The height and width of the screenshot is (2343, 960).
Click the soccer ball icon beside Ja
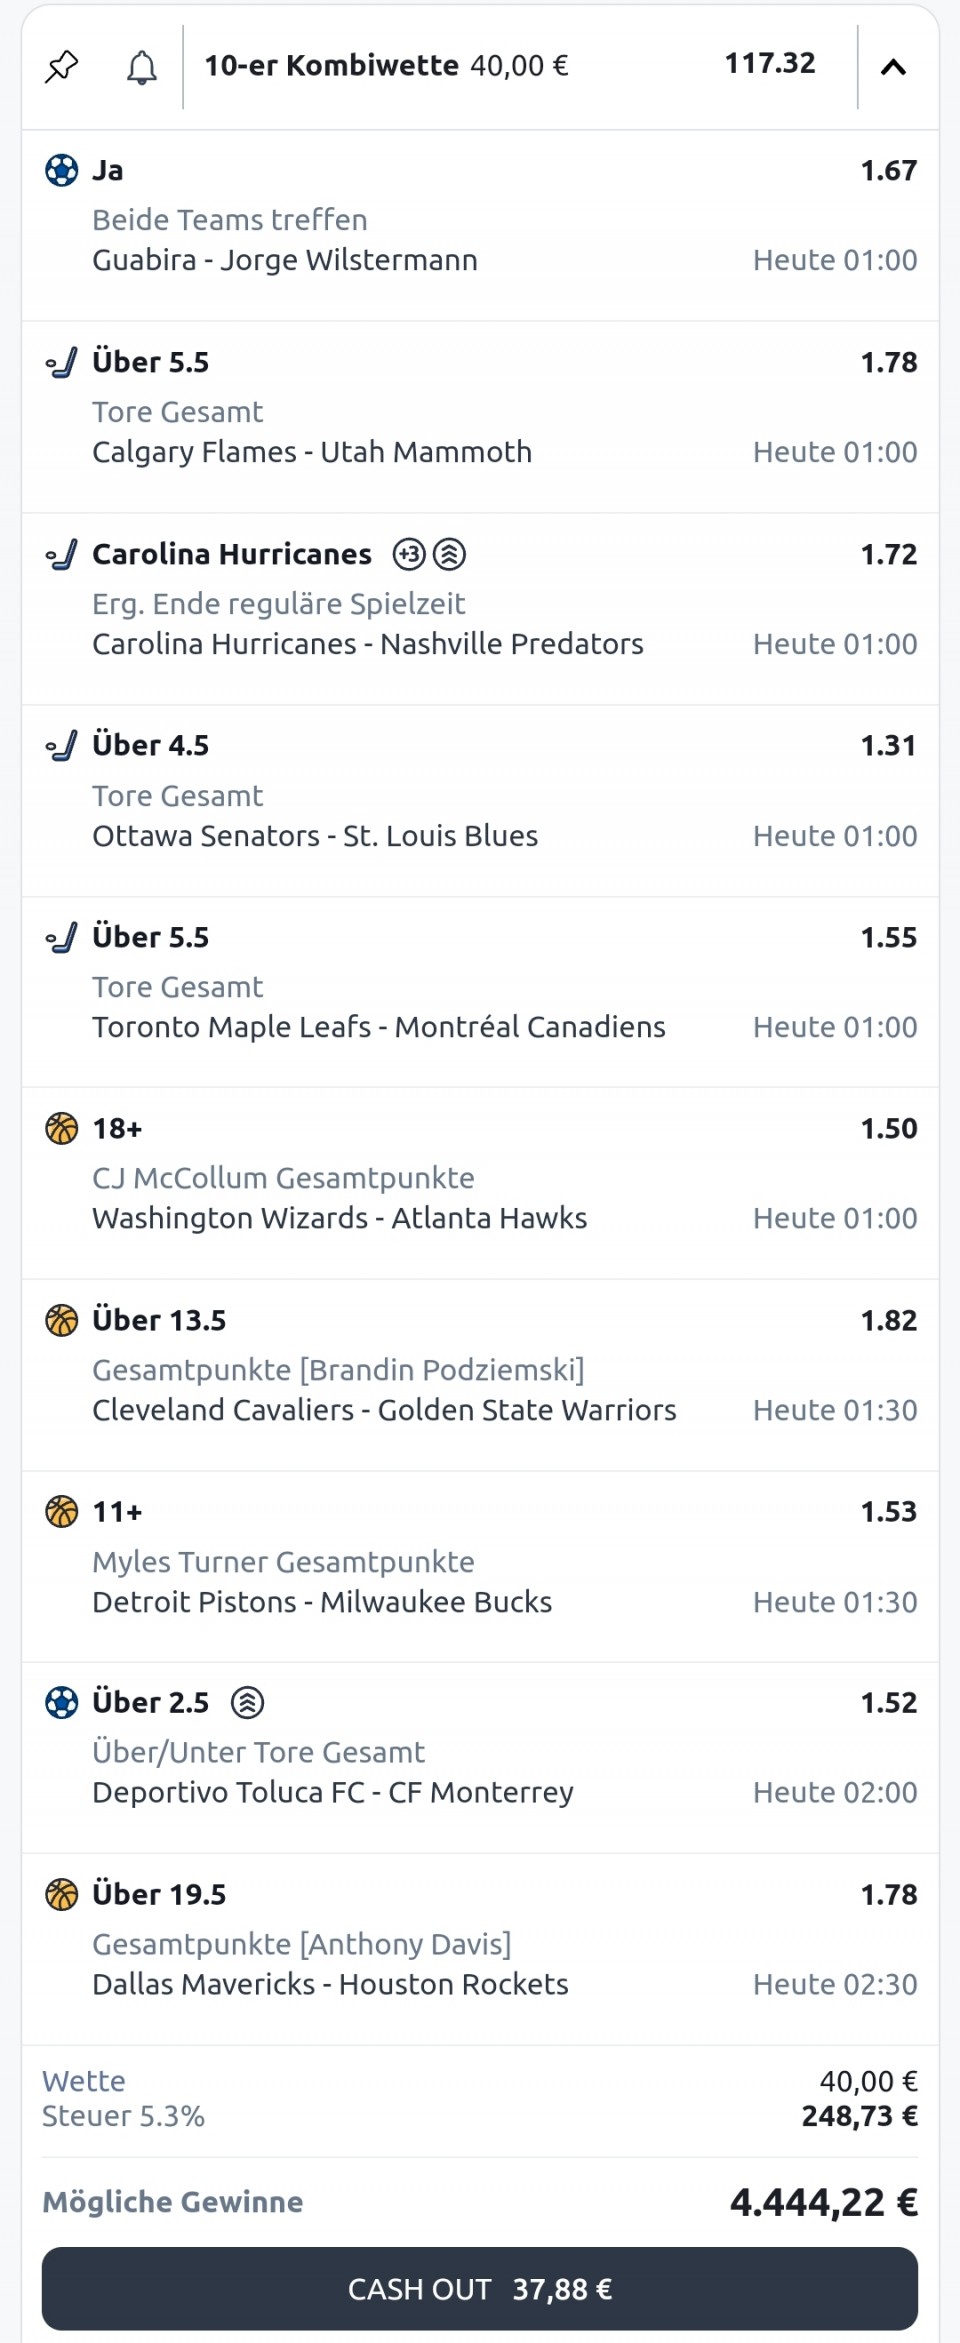(x=62, y=171)
